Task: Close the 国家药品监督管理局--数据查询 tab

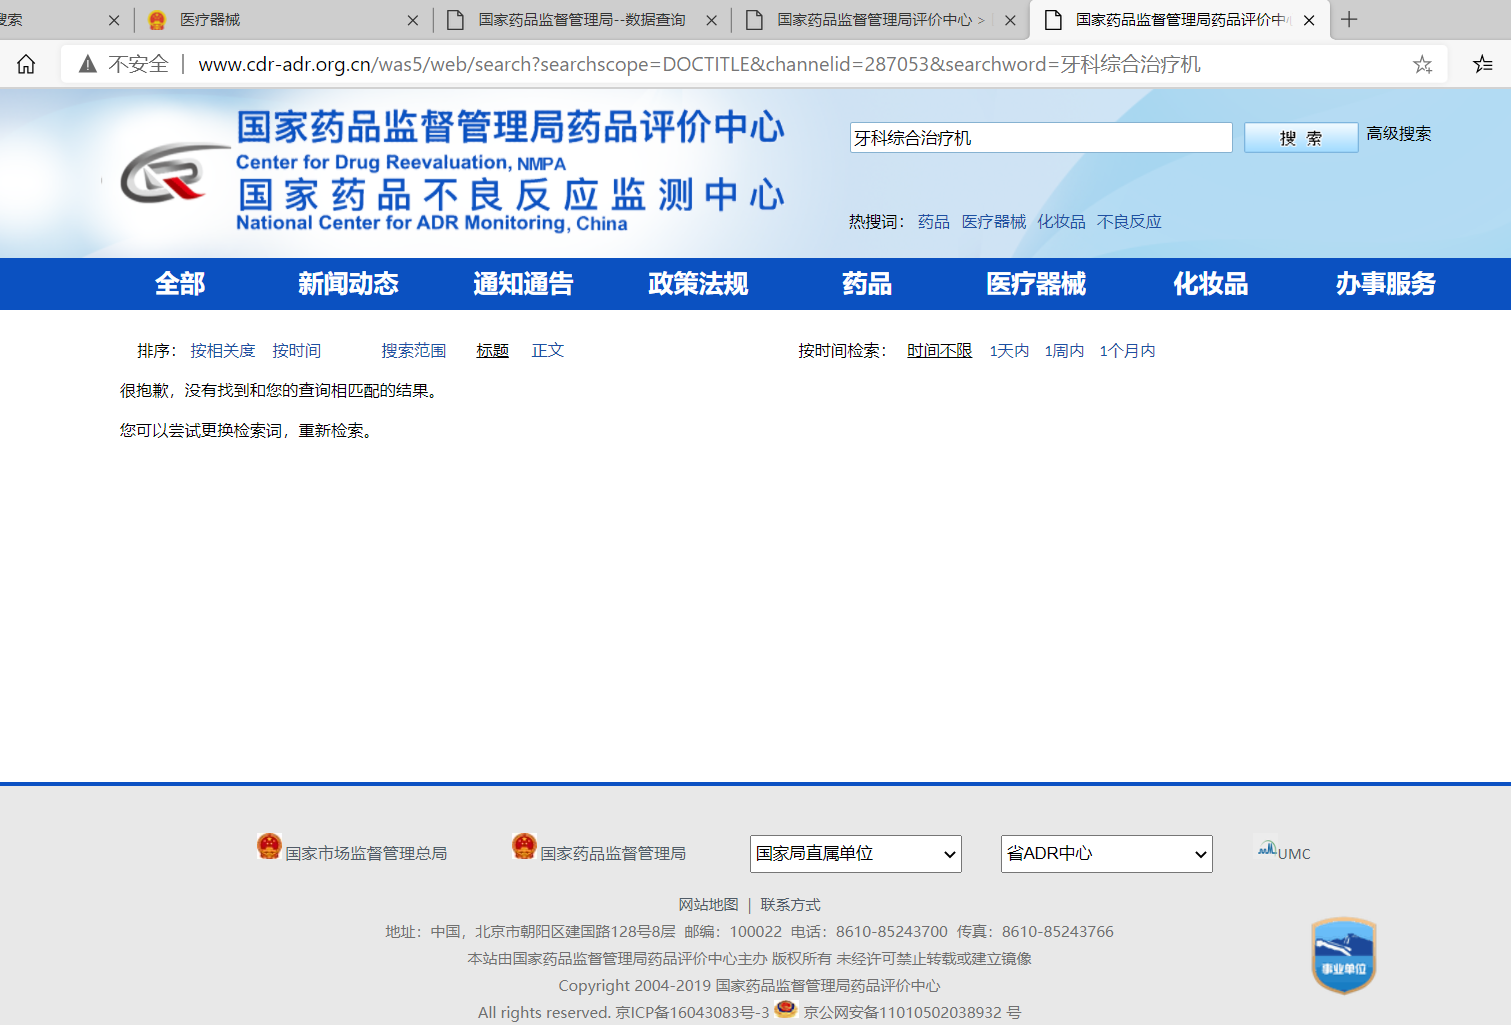Action: coord(712,20)
